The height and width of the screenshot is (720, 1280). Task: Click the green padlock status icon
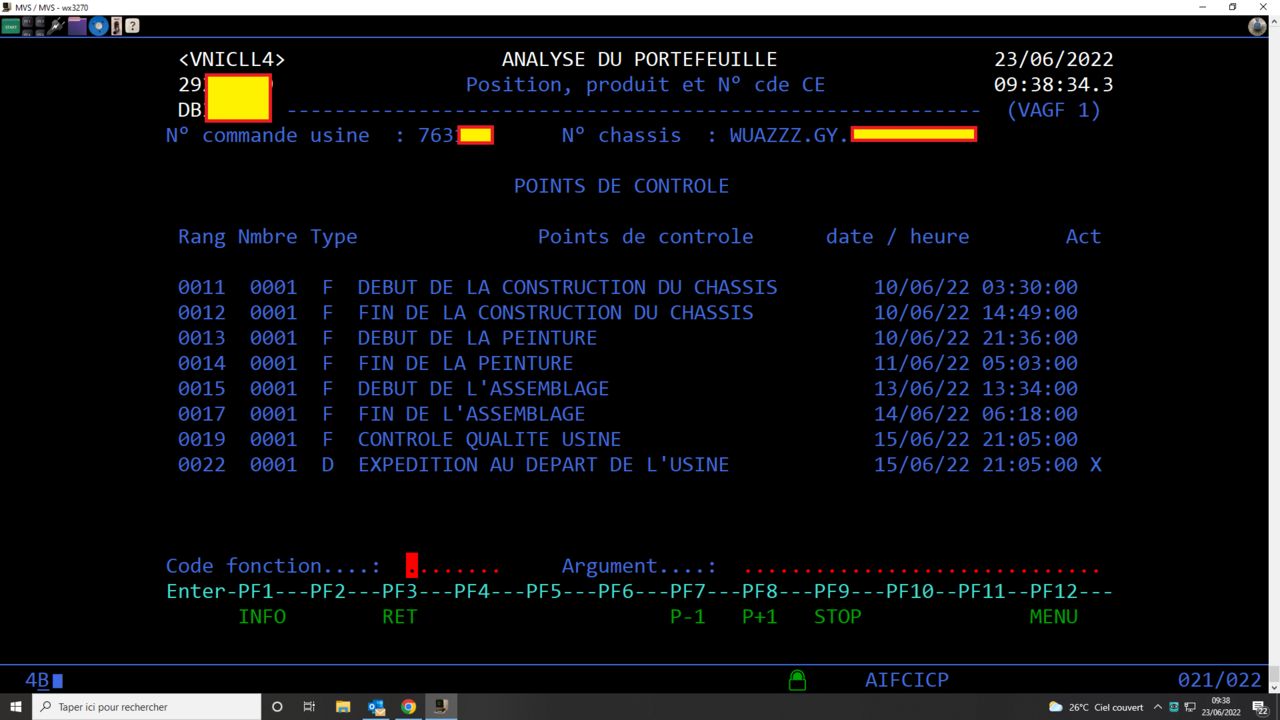[x=797, y=680]
